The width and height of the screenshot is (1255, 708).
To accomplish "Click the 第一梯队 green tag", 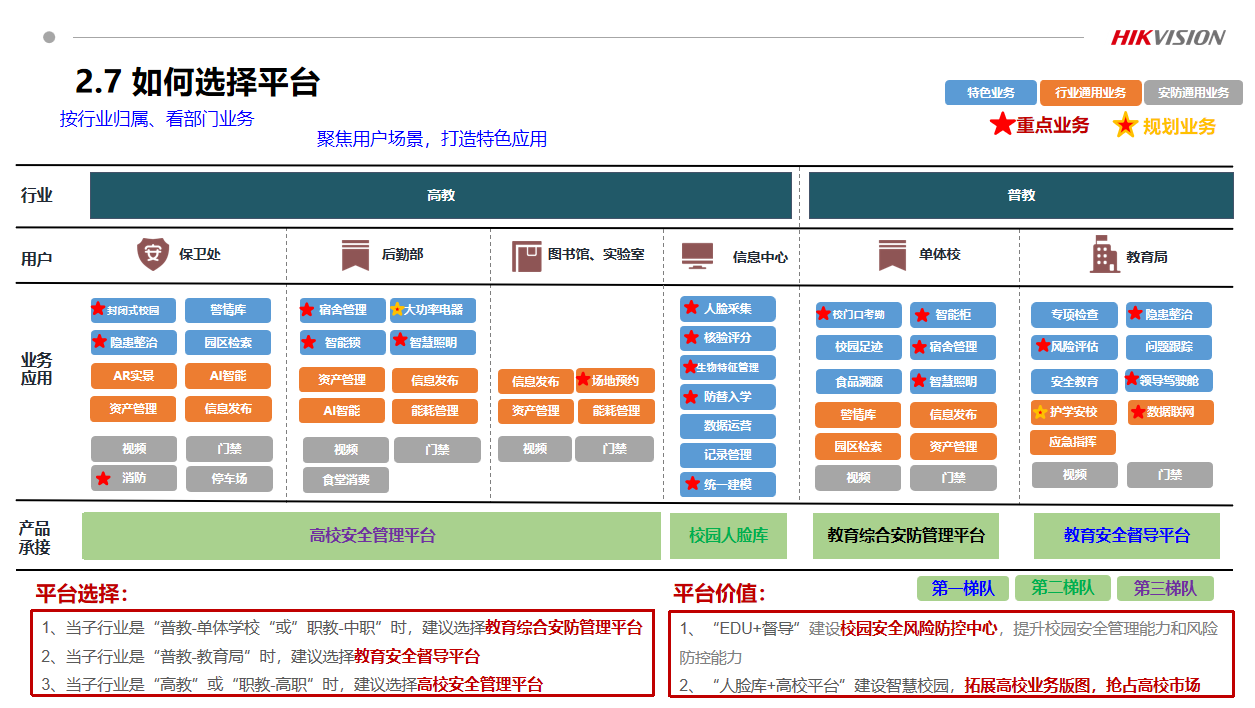I will coord(963,588).
